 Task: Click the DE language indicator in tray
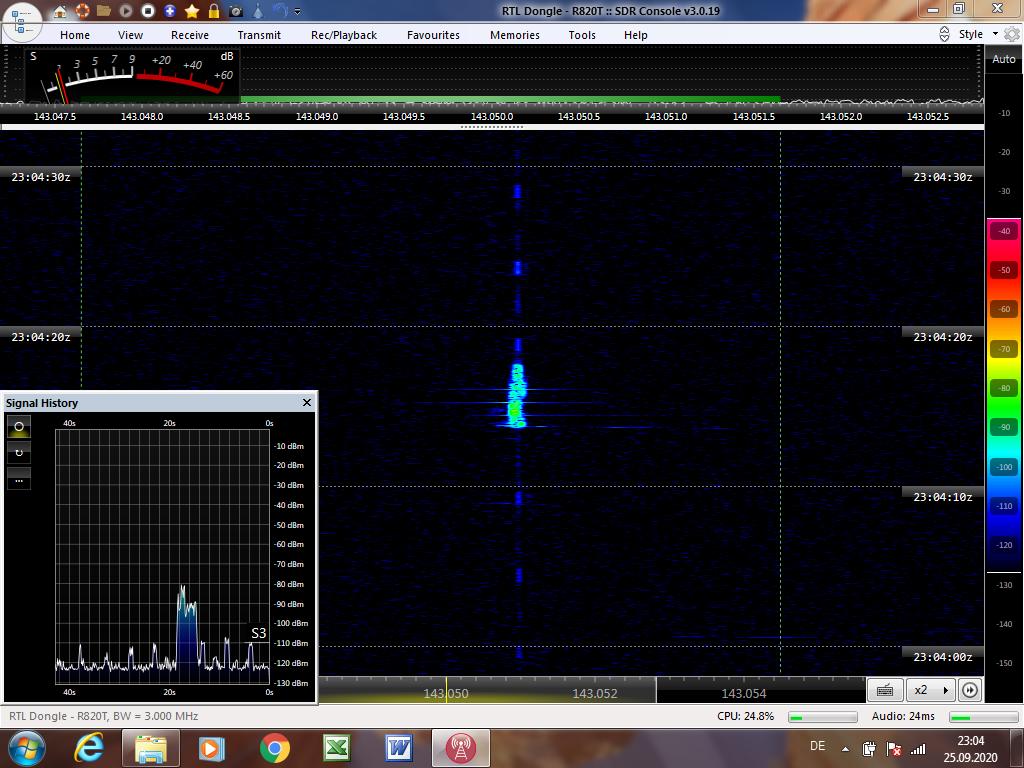(x=817, y=746)
